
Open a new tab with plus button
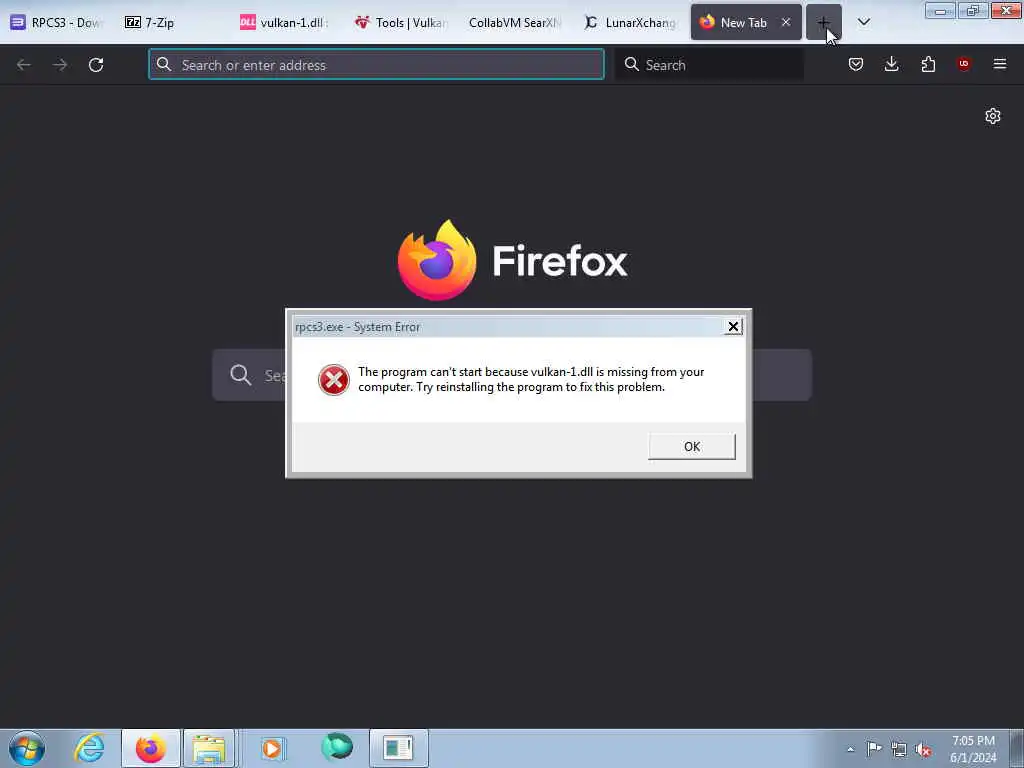[824, 22]
